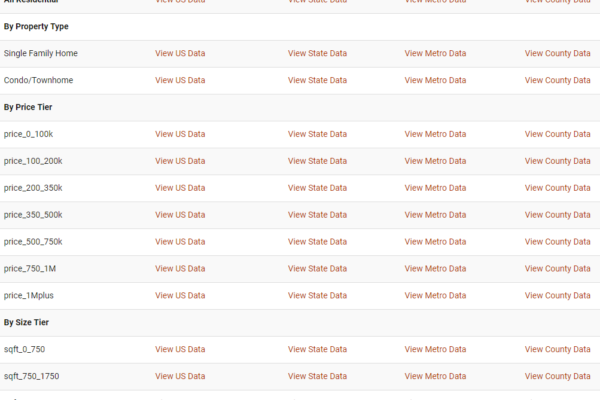
Task: Open View County Data for price_1Mplus
Action: click(558, 296)
